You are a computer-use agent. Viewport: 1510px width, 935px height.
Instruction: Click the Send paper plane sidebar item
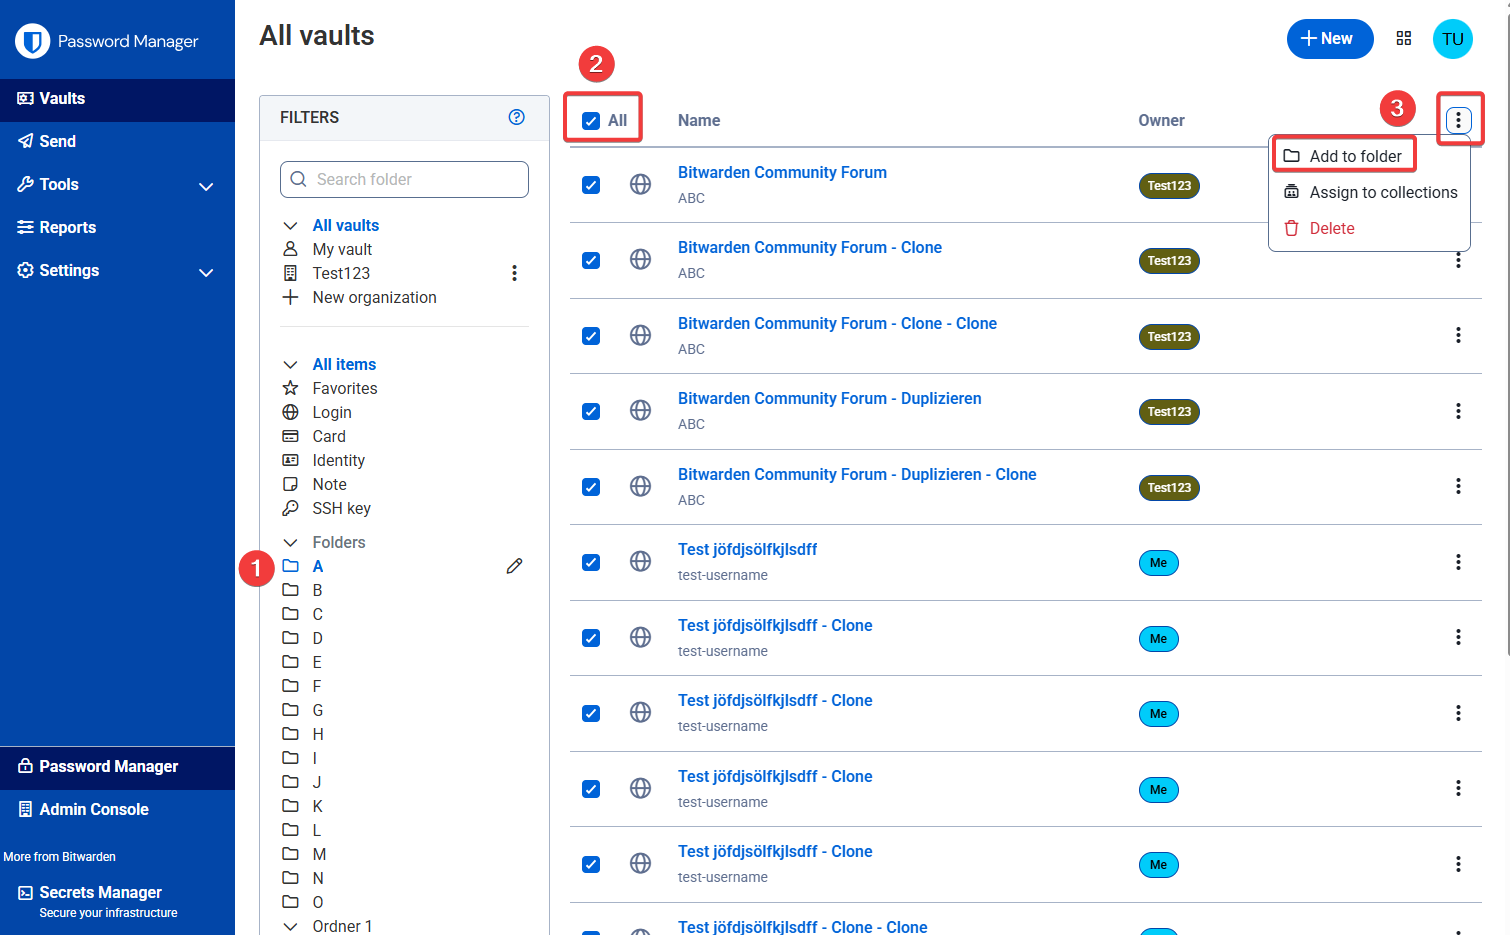pyautogui.click(x=58, y=141)
